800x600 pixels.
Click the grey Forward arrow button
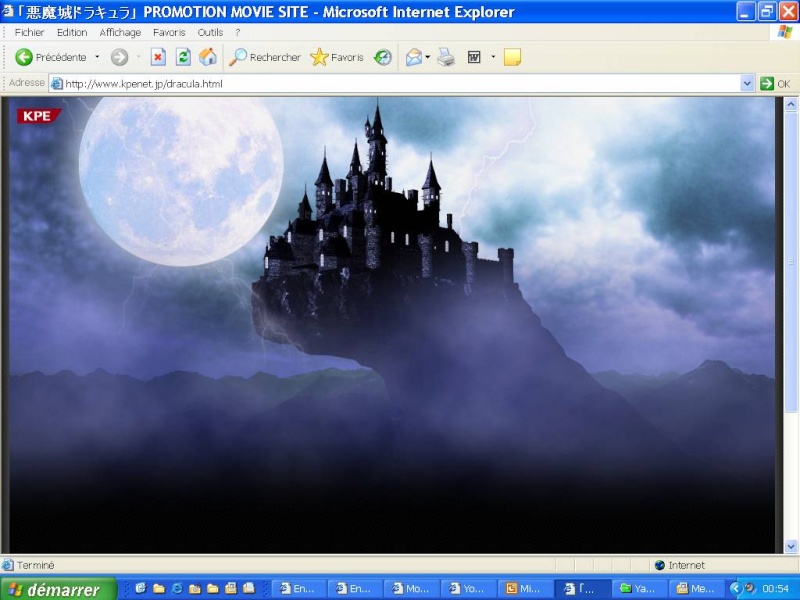click(x=119, y=57)
